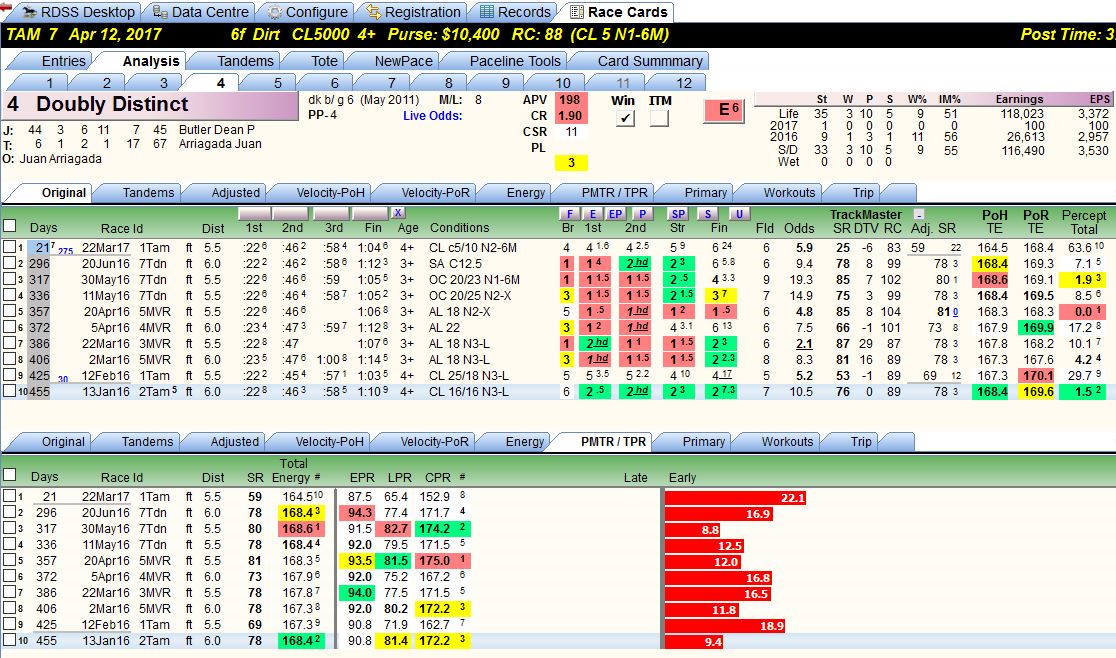Uncheck the Win checkbox
This screenshot has height=658, width=1116.
(x=624, y=118)
